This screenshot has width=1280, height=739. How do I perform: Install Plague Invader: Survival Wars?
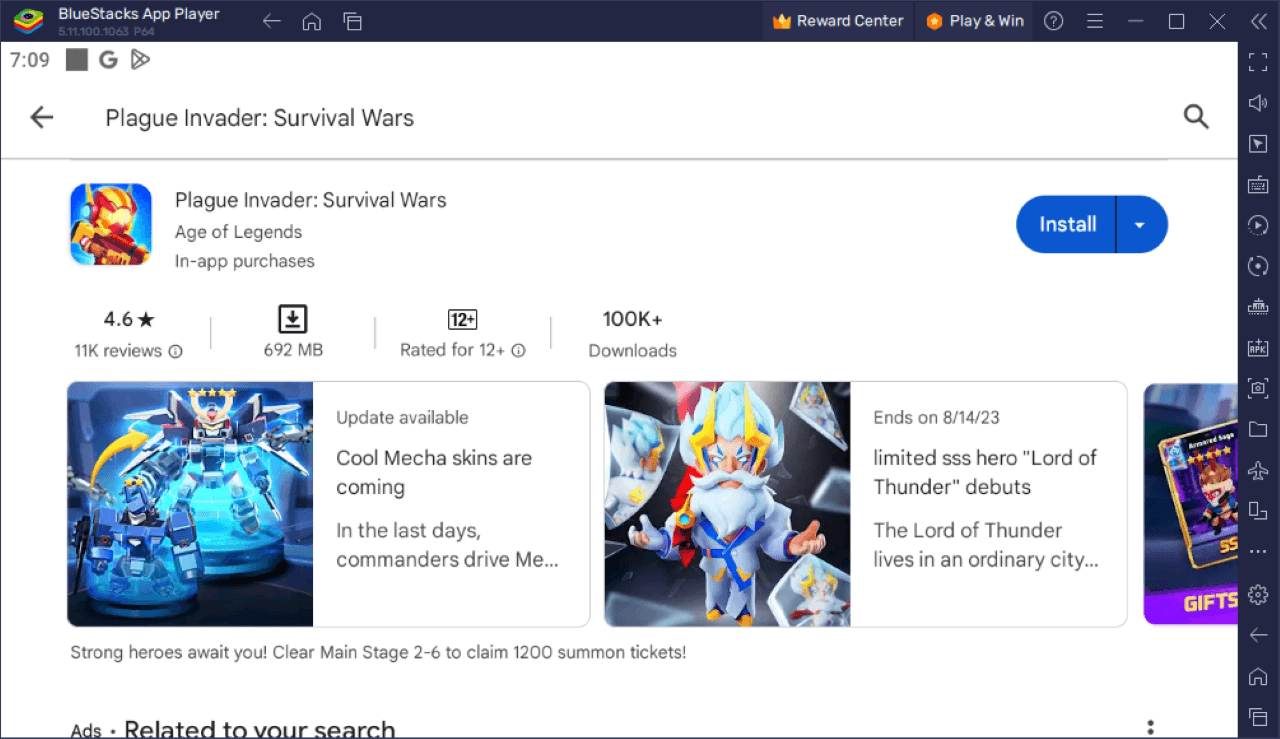[1067, 224]
